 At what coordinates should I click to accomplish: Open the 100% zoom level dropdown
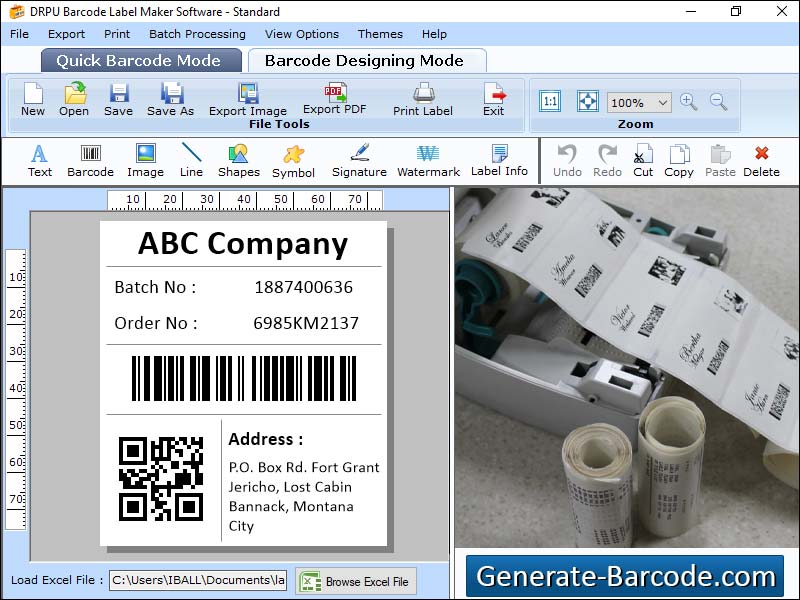(x=639, y=102)
